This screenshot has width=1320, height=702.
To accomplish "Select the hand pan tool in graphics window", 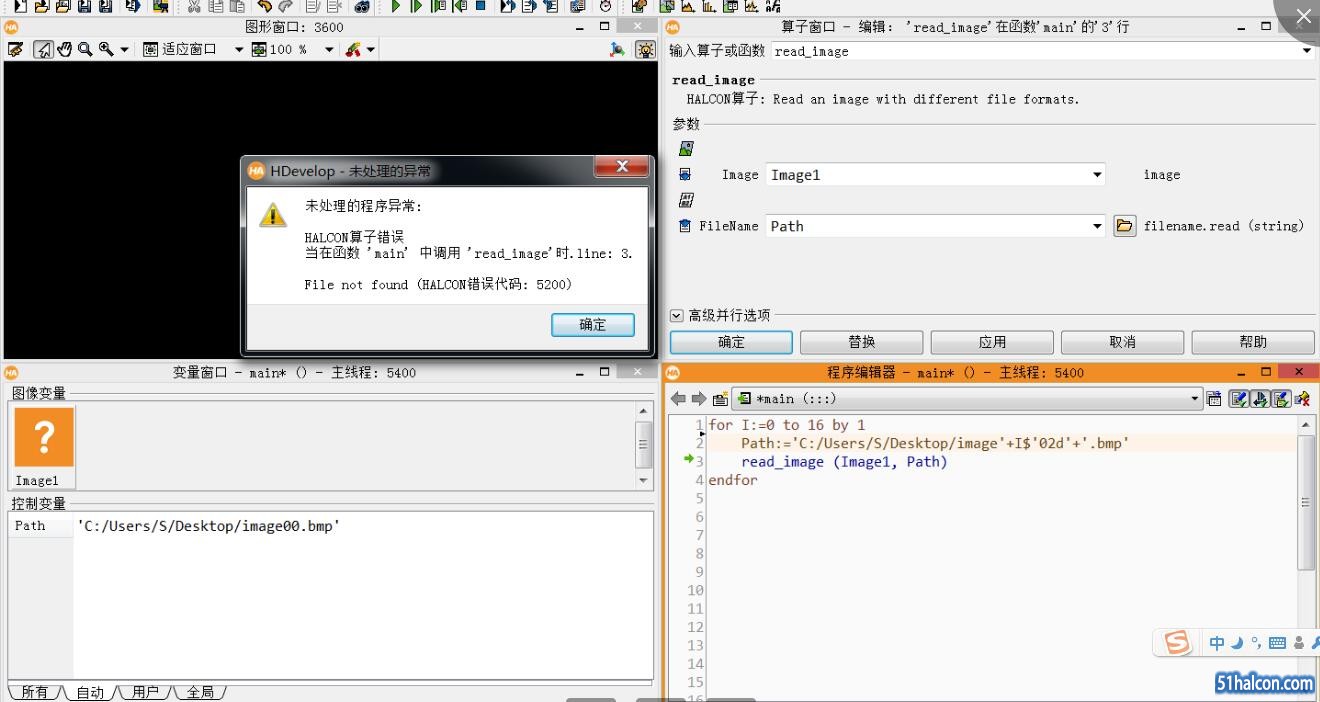I will (x=65, y=49).
